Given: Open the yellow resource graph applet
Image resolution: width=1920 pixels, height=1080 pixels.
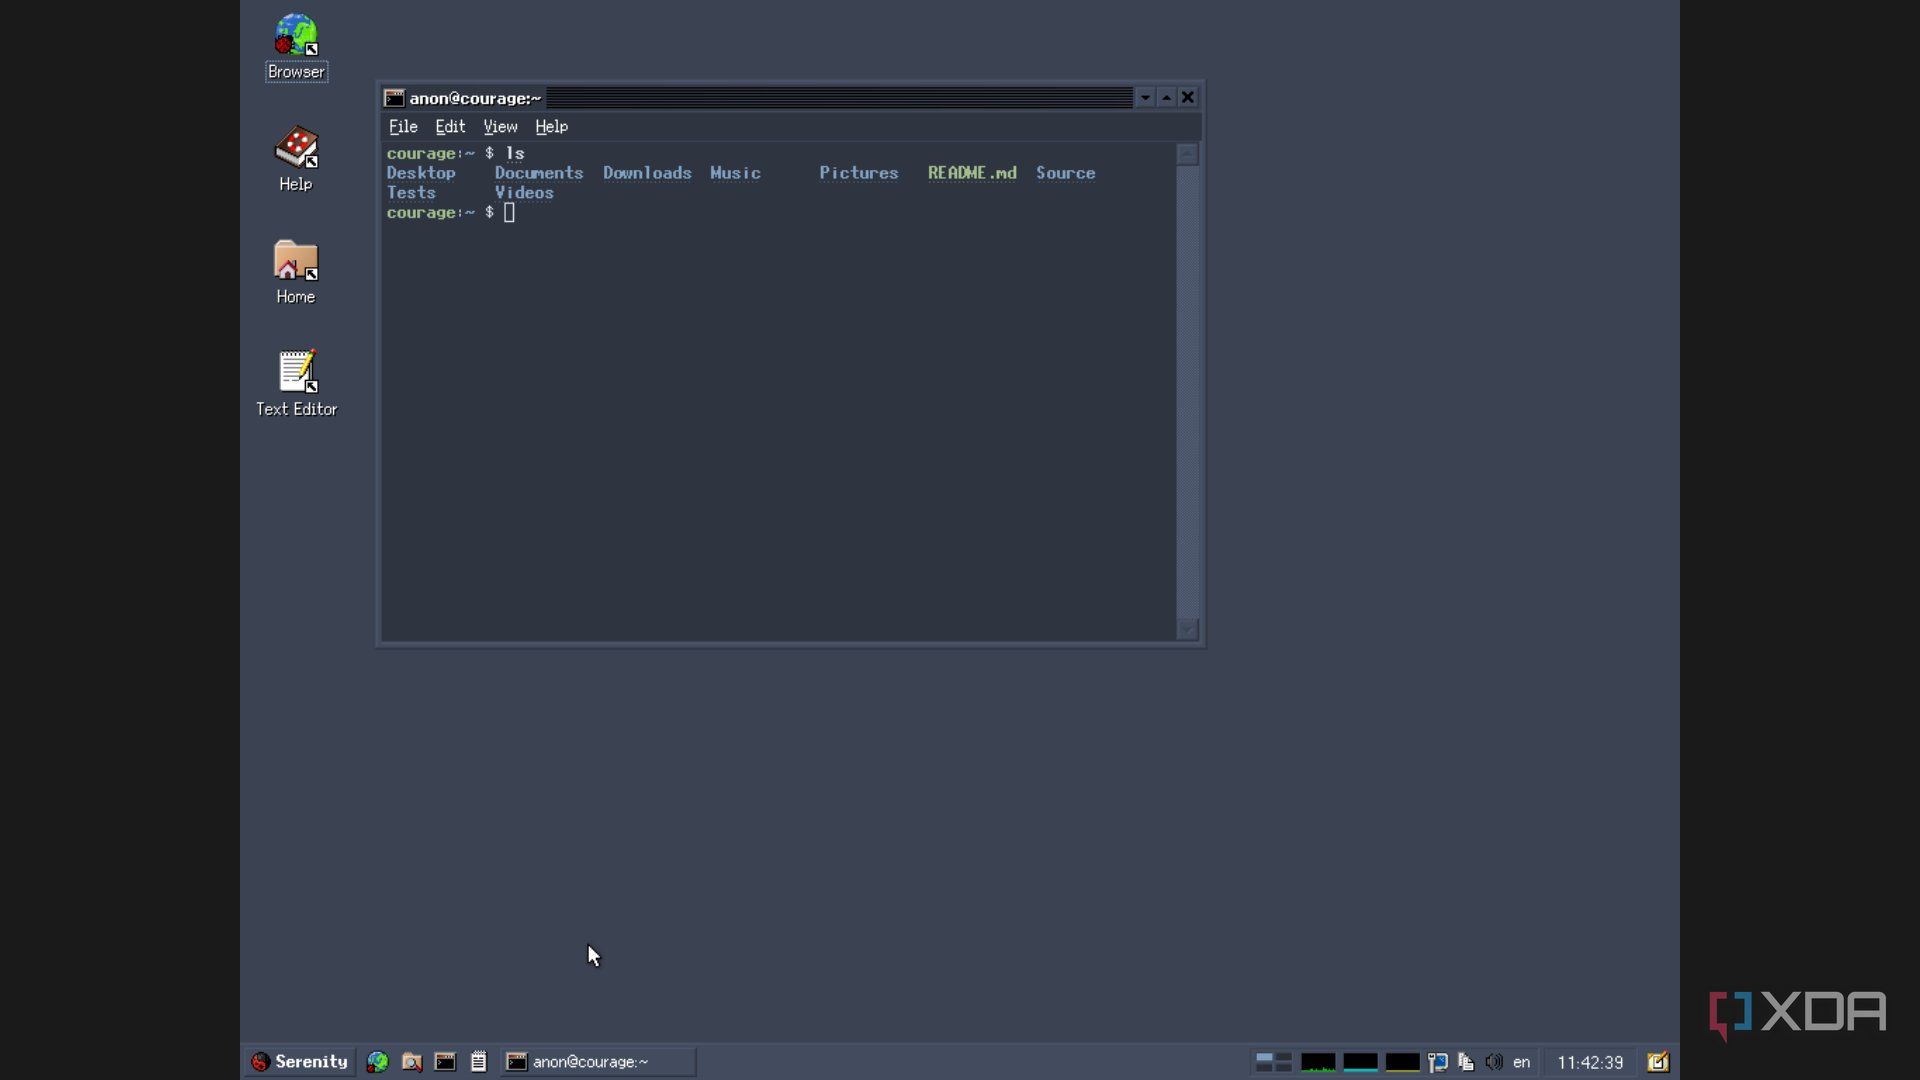Looking at the screenshot, I should [x=1402, y=1062].
